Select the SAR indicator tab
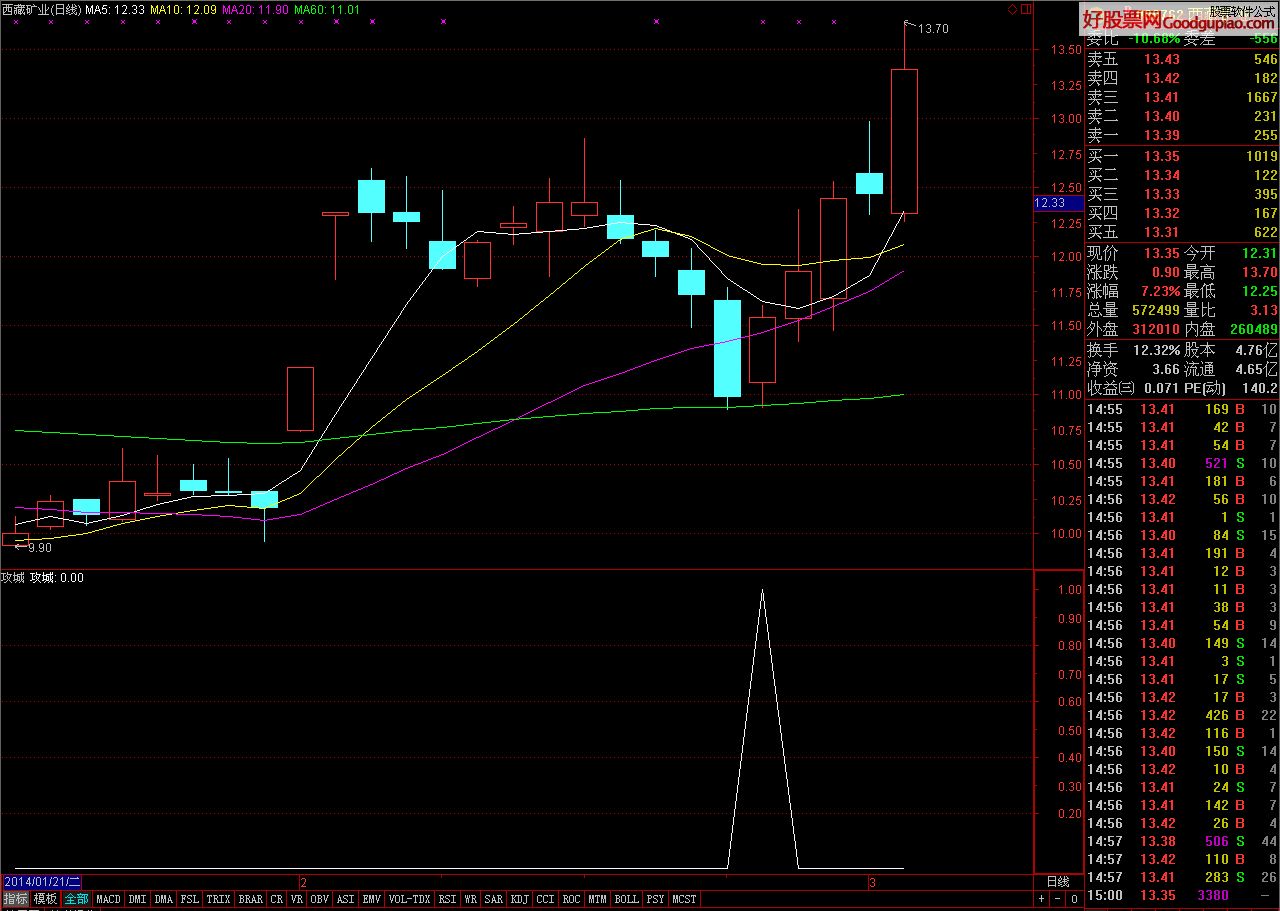 (x=494, y=899)
